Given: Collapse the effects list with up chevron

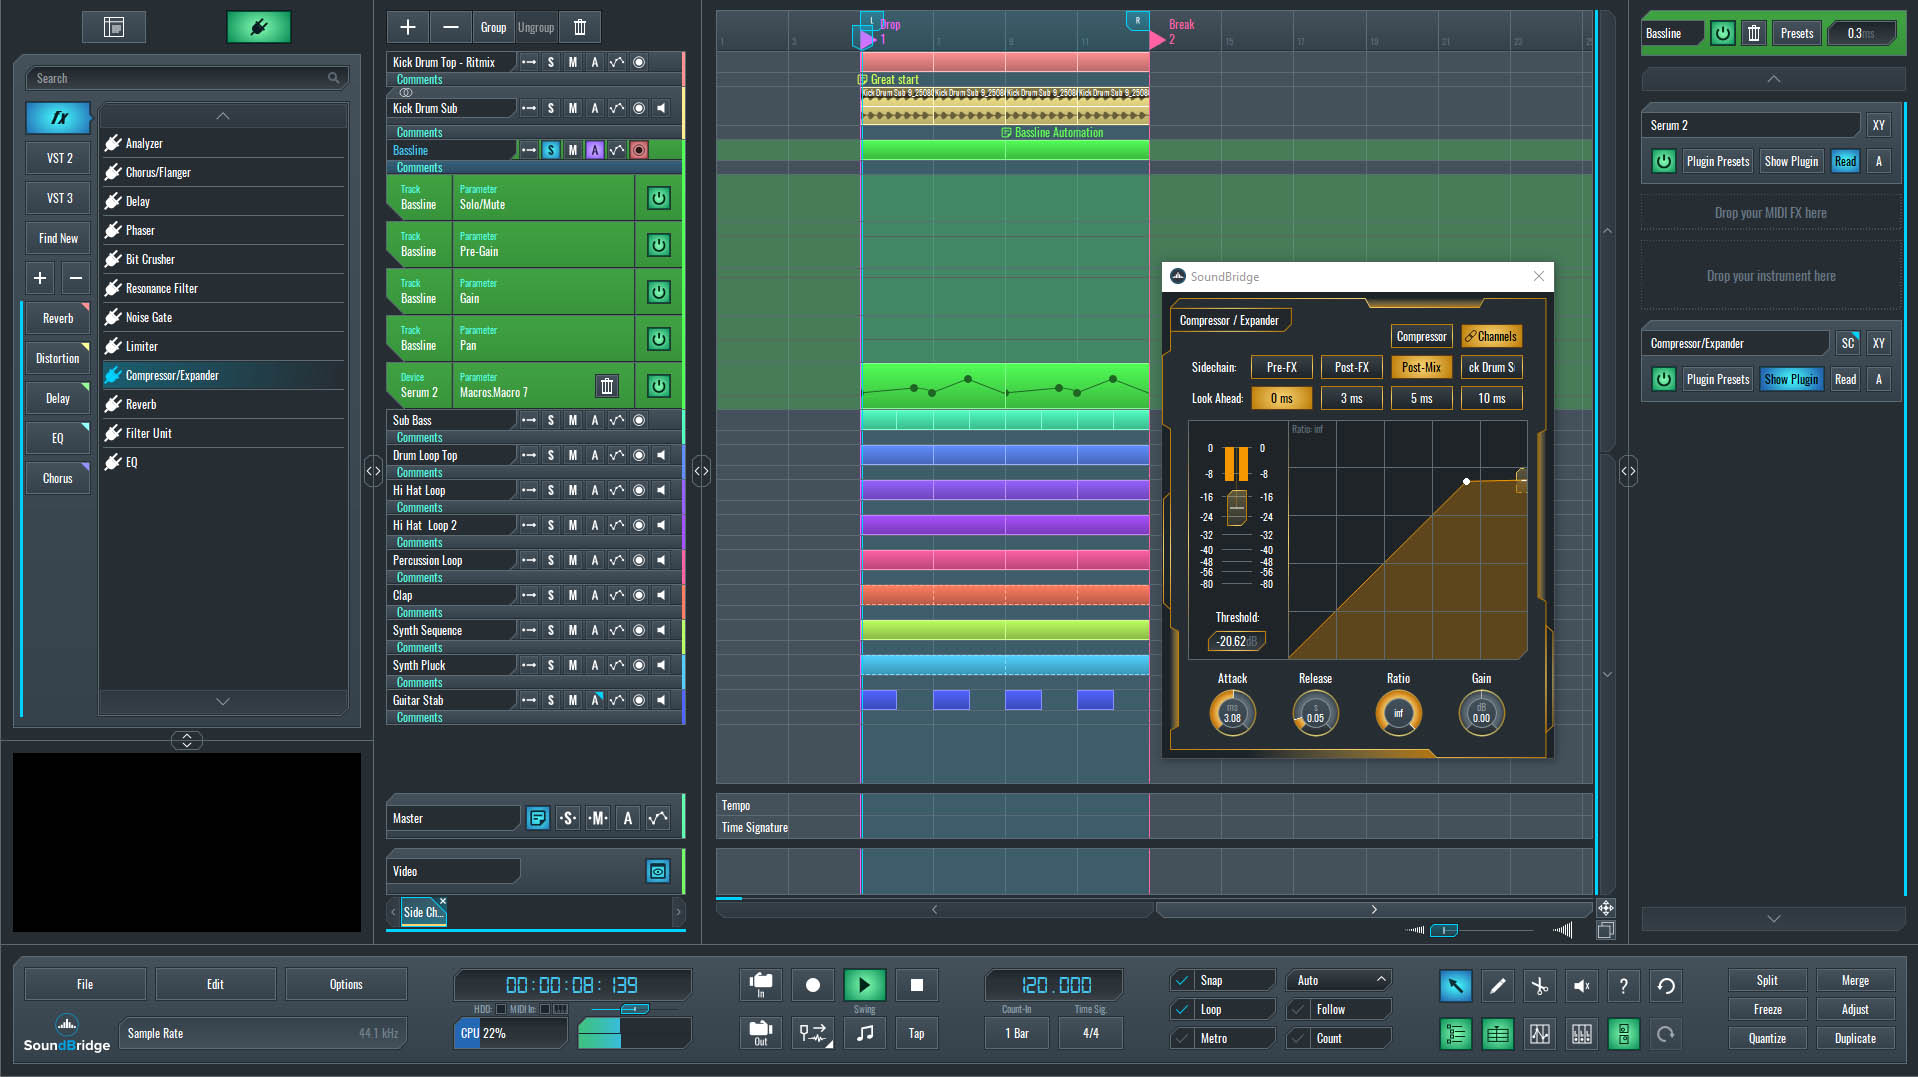Looking at the screenshot, I should [x=223, y=116].
